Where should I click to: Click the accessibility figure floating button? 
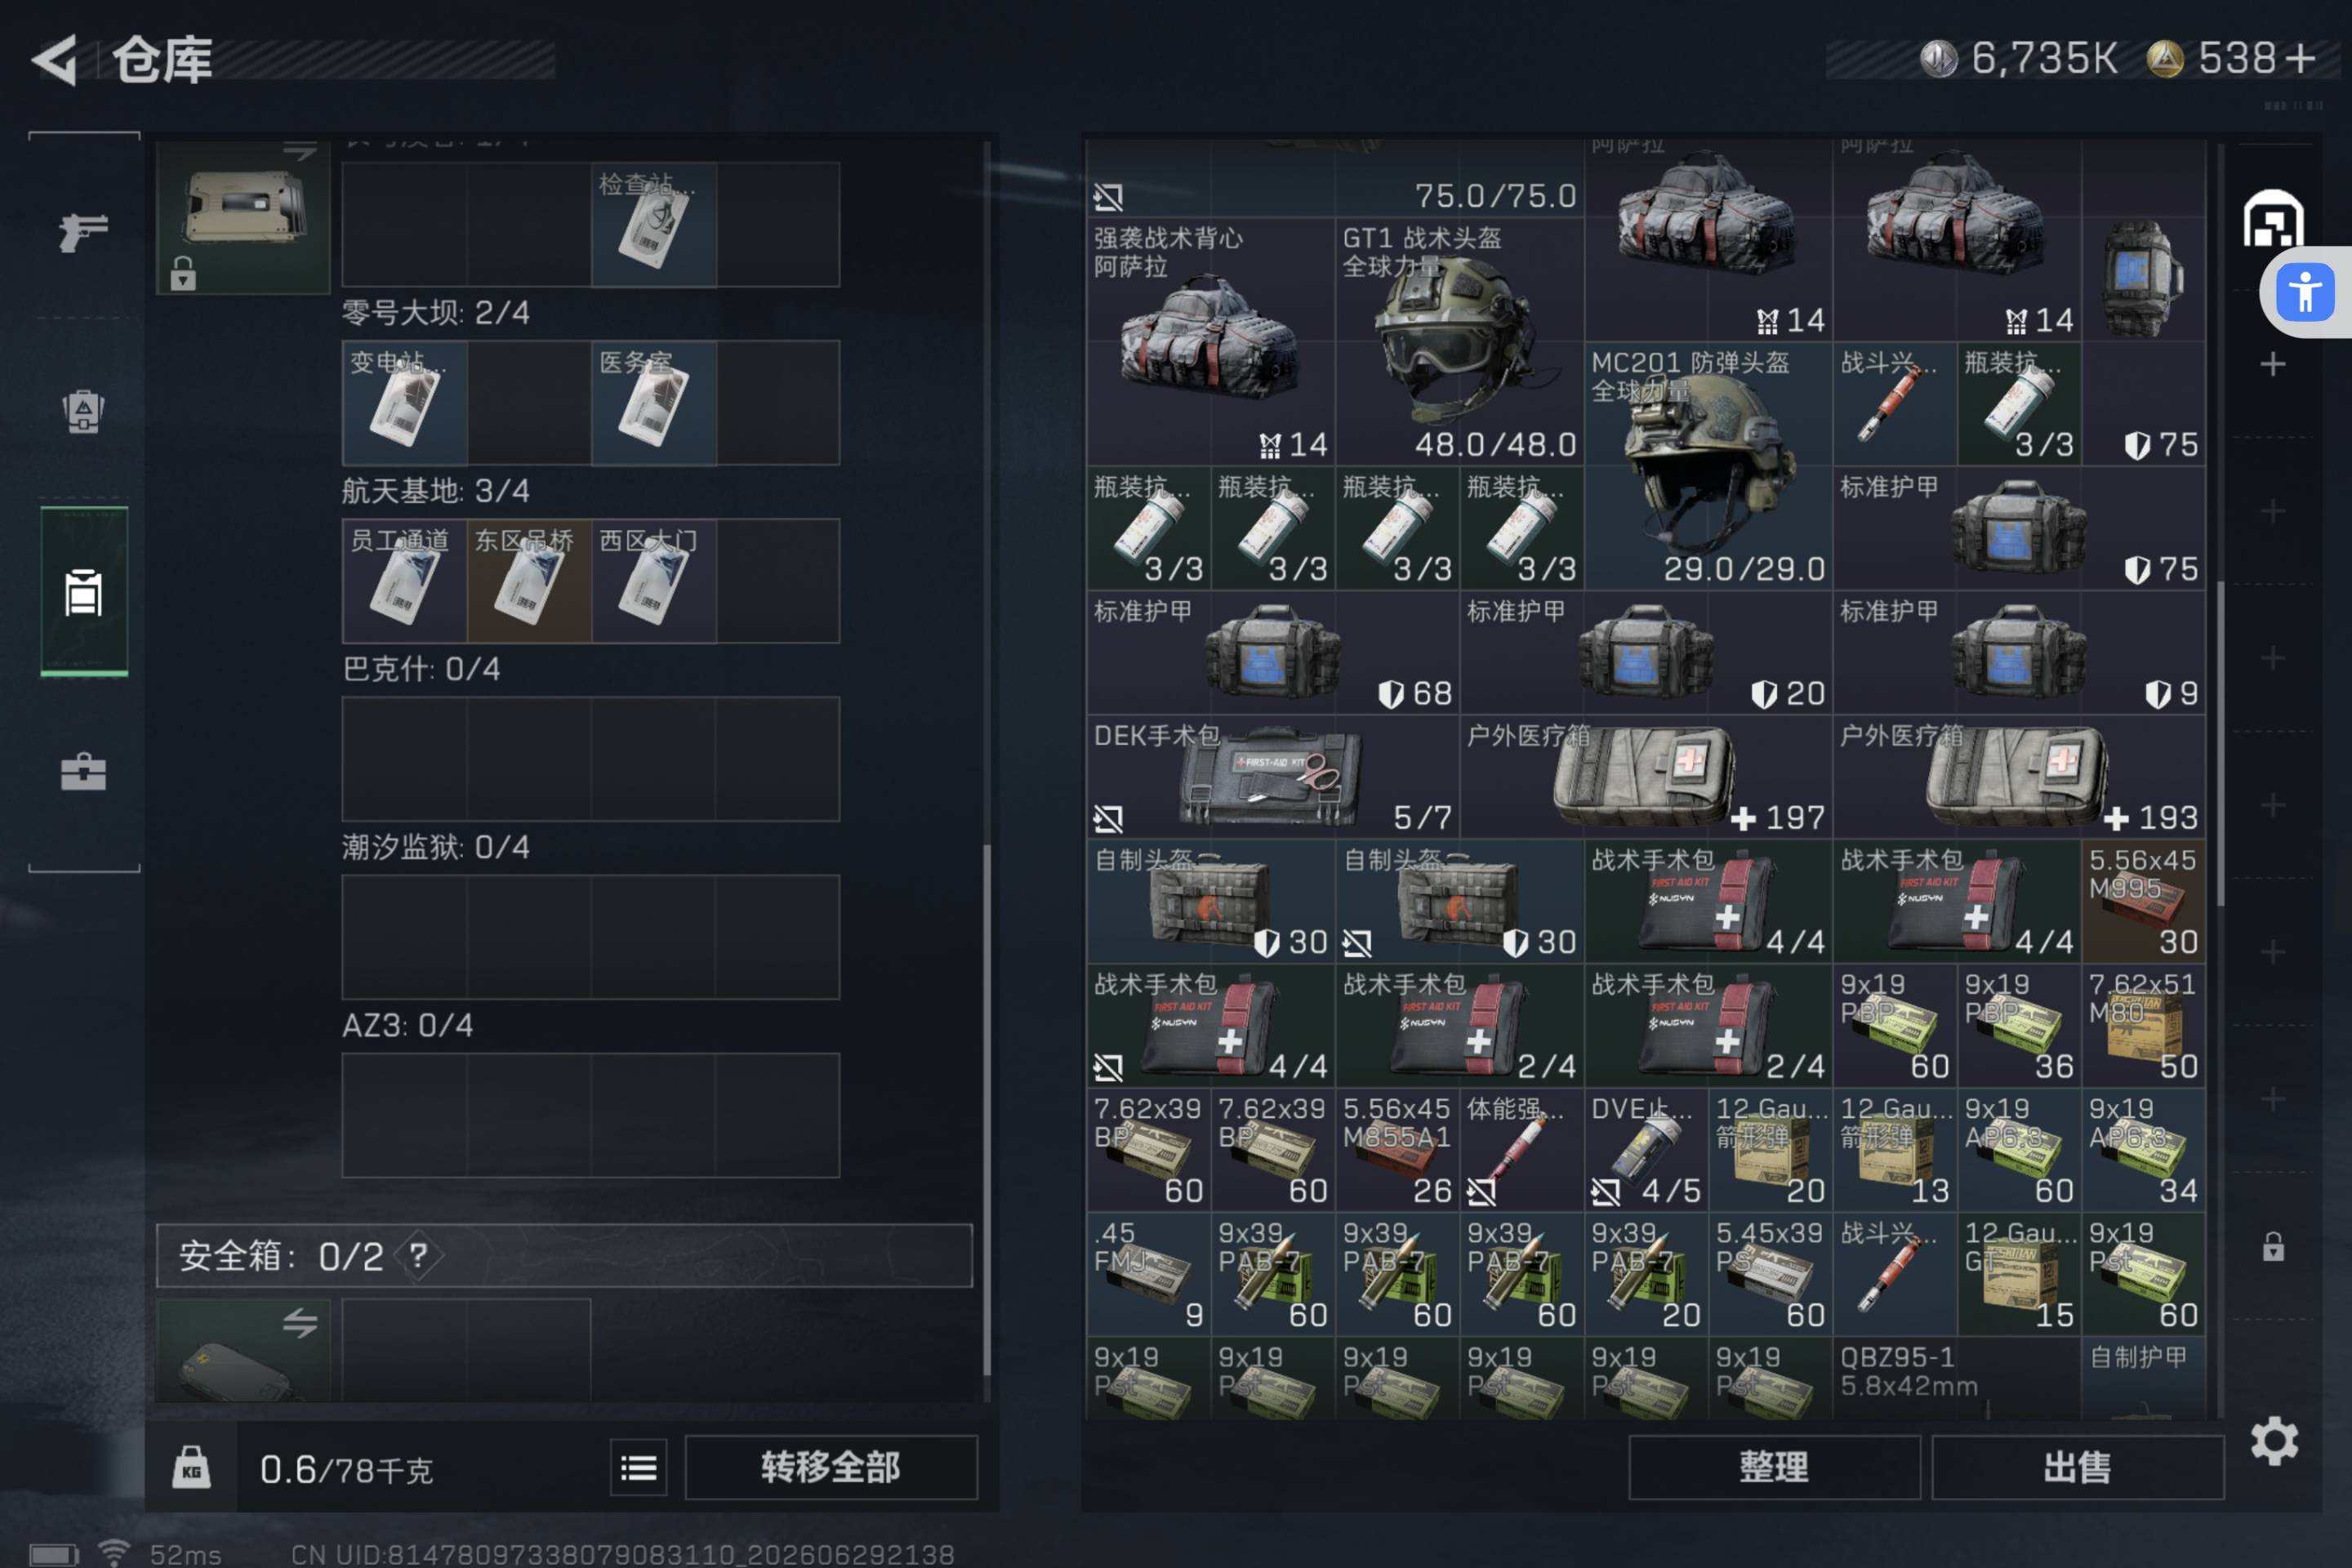click(x=2304, y=292)
